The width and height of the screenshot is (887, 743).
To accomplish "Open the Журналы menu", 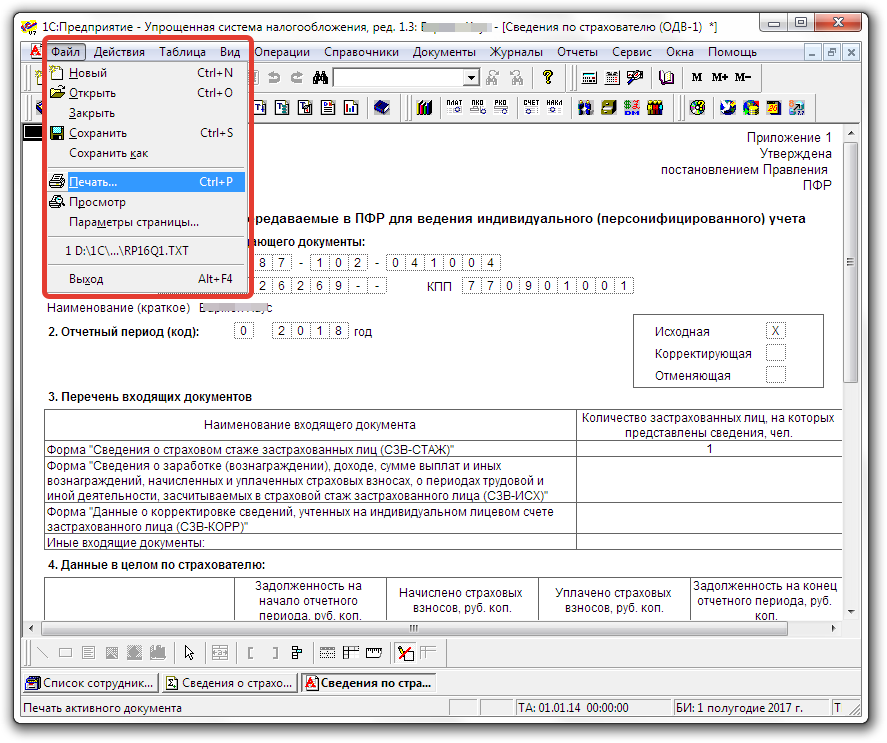I will click(516, 52).
